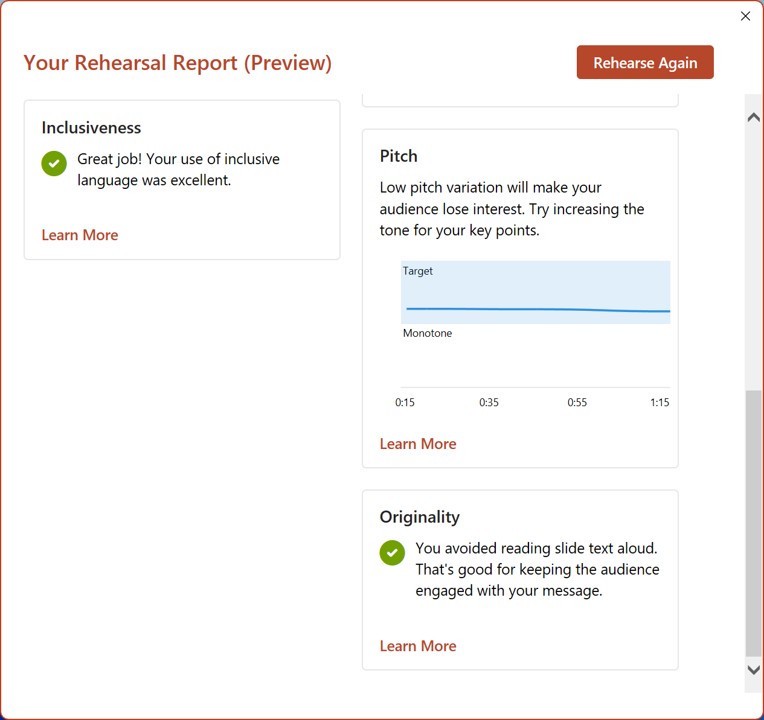Click the Rehearse Again button
764x720 pixels.
pyautogui.click(x=645, y=62)
